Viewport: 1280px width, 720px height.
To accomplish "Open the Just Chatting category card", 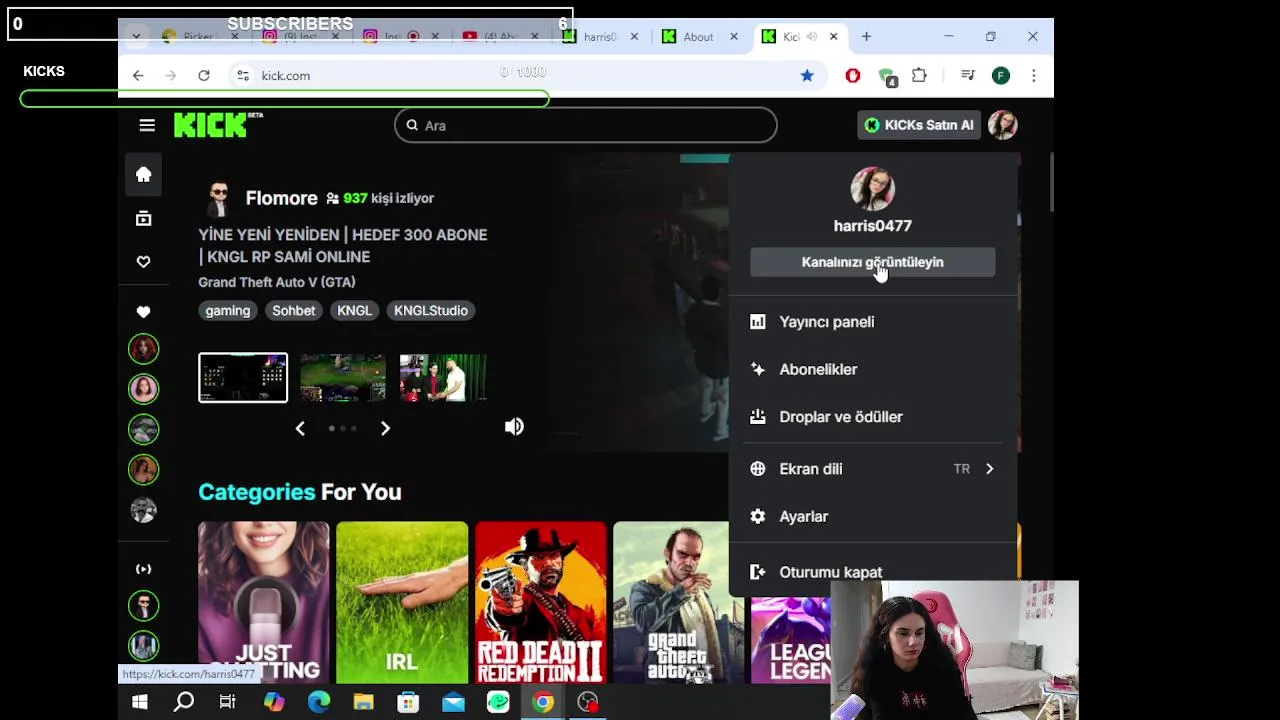I will pos(264,602).
